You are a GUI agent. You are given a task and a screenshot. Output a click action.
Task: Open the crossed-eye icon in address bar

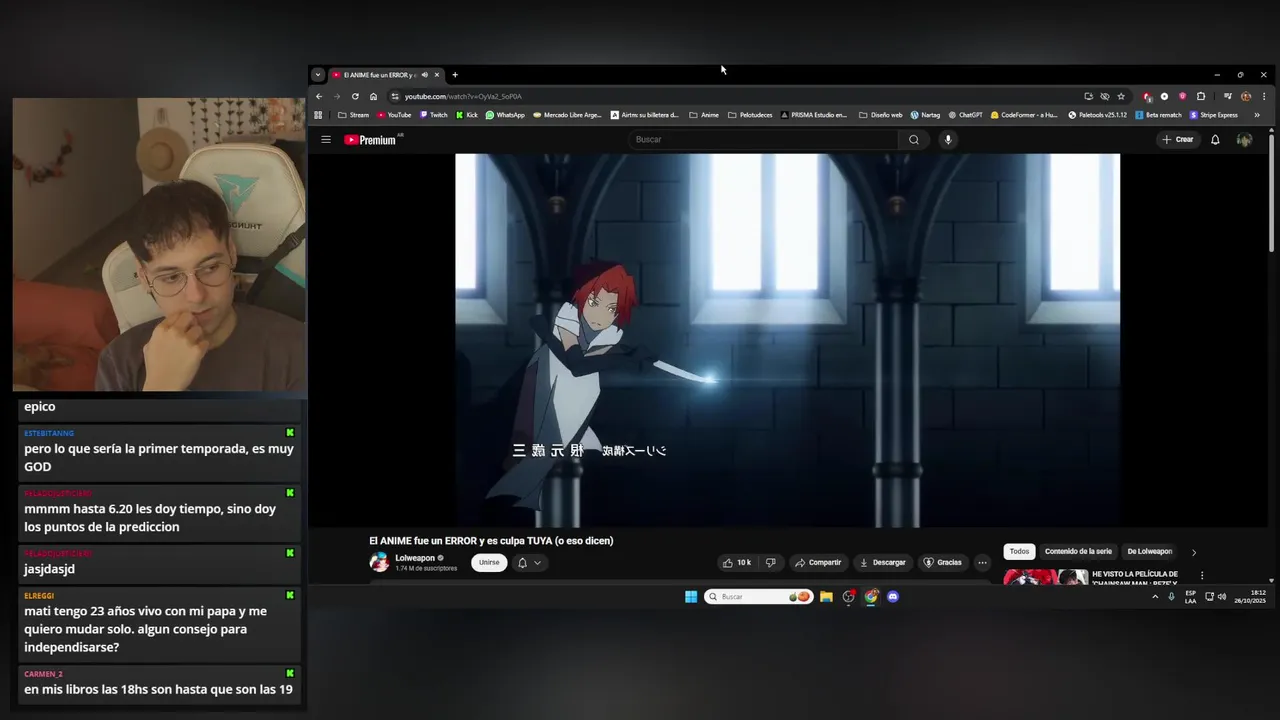pos(1105,97)
